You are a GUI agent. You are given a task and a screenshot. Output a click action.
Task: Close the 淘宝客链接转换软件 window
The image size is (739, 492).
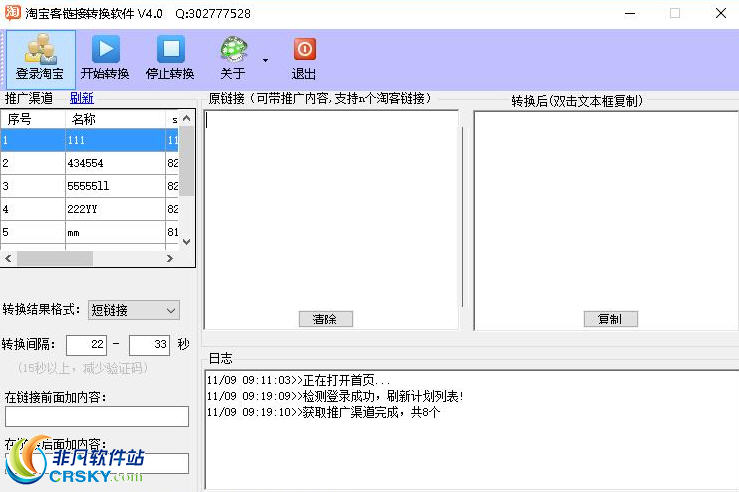pyautogui.click(x=721, y=13)
